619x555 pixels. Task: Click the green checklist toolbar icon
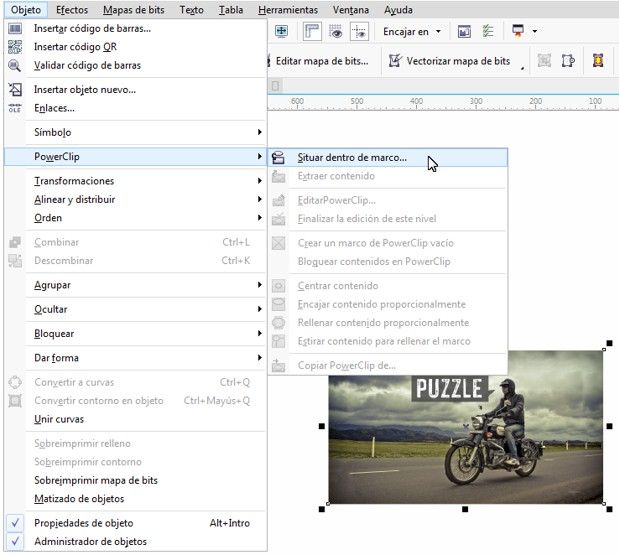click(488, 31)
